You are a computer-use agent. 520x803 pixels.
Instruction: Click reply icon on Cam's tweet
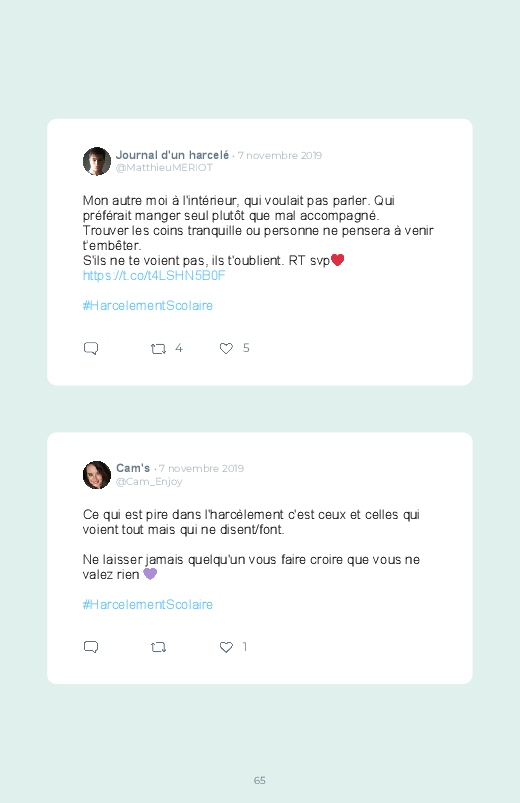(91, 647)
